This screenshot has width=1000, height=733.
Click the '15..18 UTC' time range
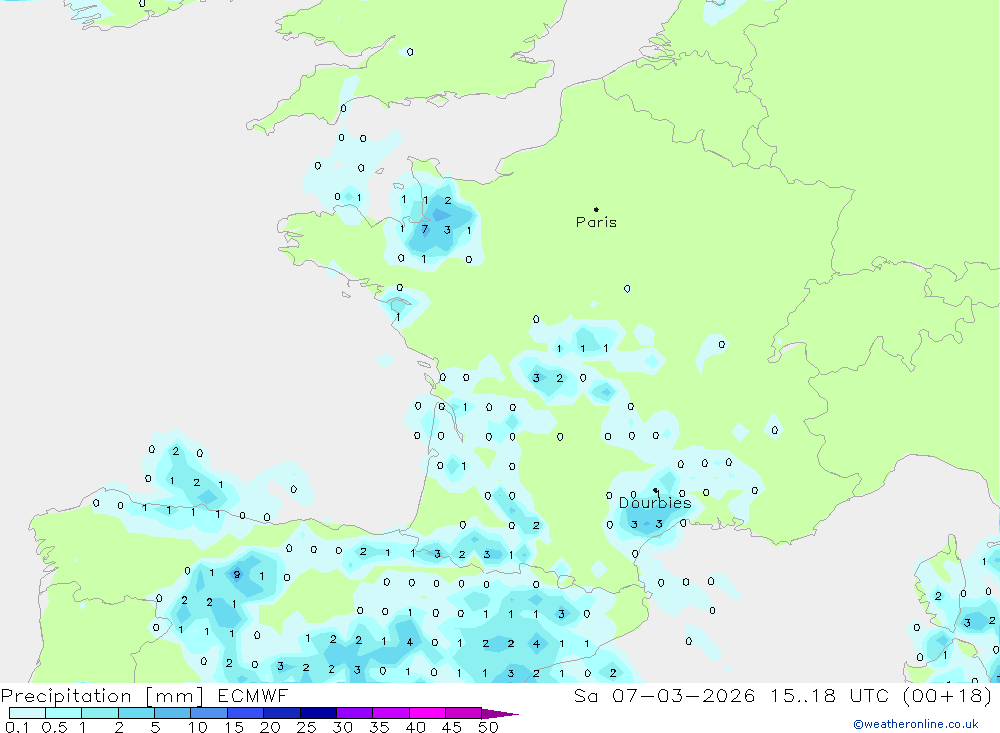pyautogui.click(x=830, y=696)
